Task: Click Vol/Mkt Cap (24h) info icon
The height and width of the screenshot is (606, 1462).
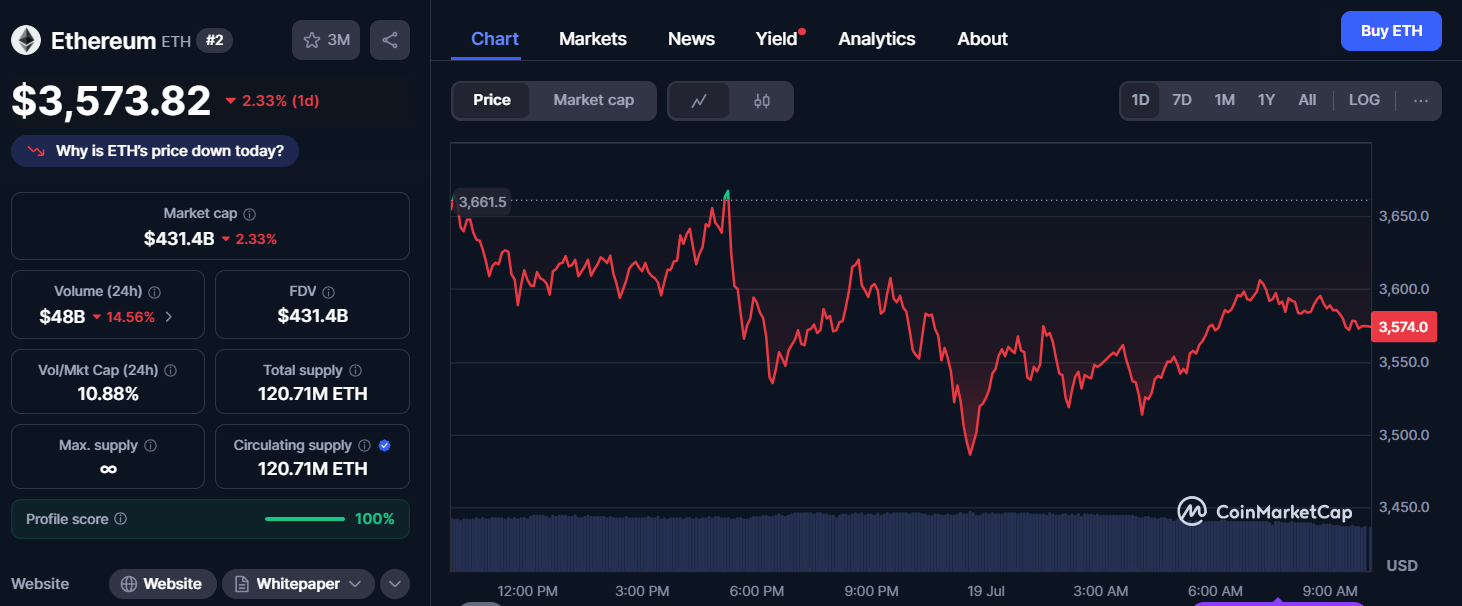Action: [x=170, y=371]
